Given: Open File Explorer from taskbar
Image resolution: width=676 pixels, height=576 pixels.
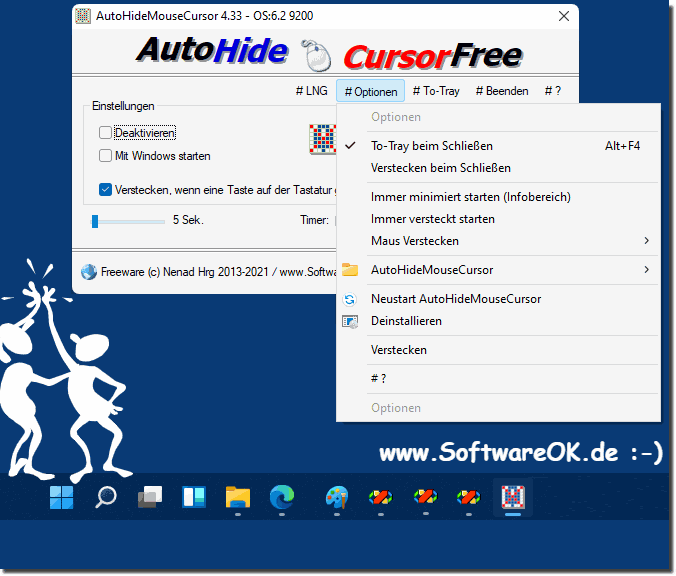Looking at the screenshot, I should [238, 497].
